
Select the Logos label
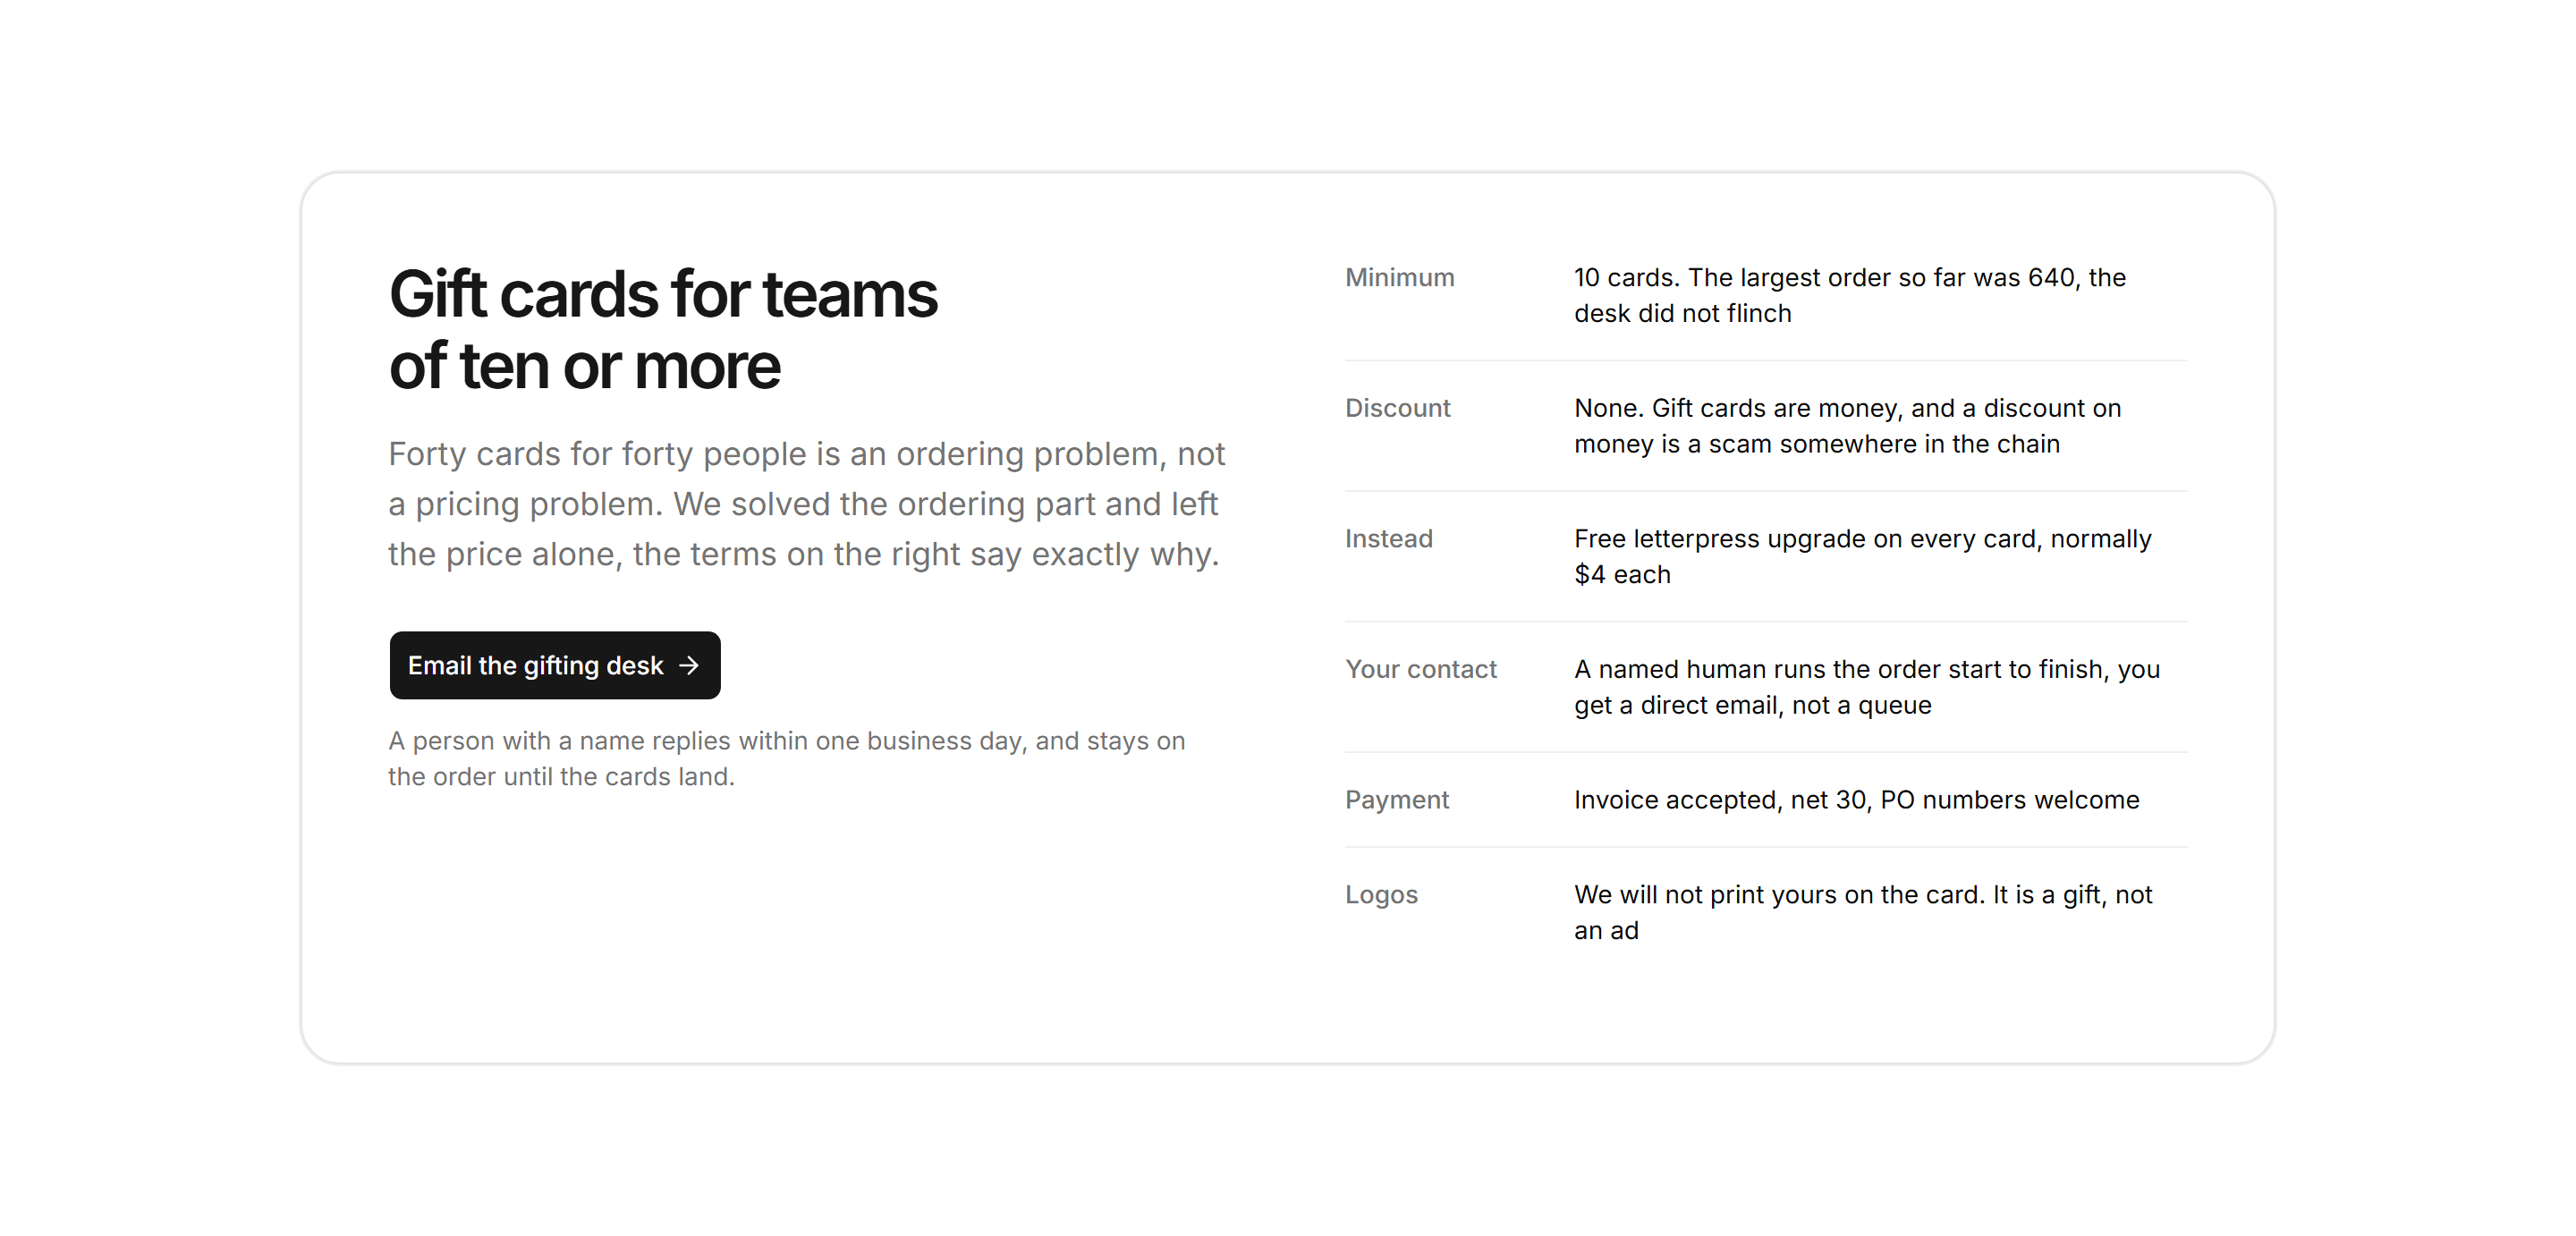pyautogui.click(x=1381, y=894)
